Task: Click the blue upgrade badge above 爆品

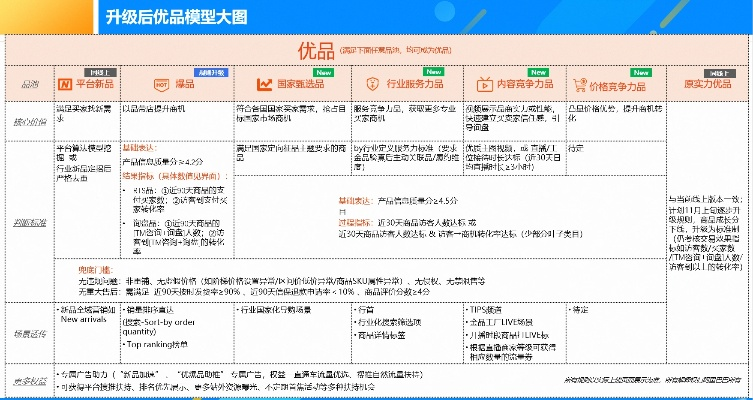Action: click(x=211, y=73)
